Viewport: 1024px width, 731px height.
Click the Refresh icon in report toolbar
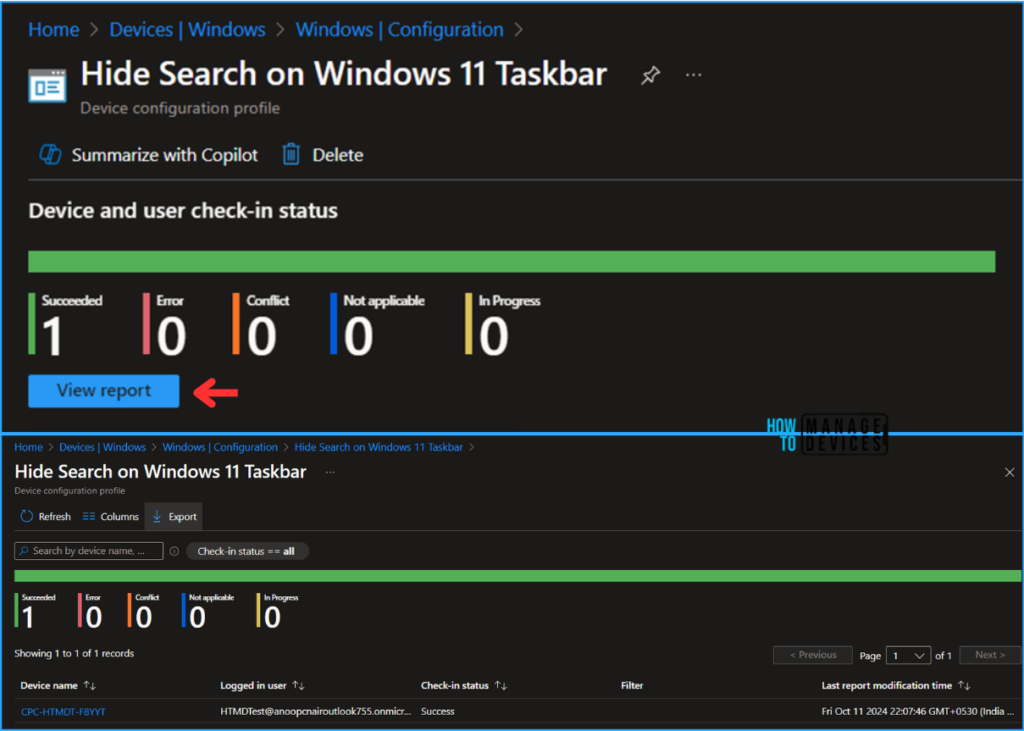pos(27,516)
